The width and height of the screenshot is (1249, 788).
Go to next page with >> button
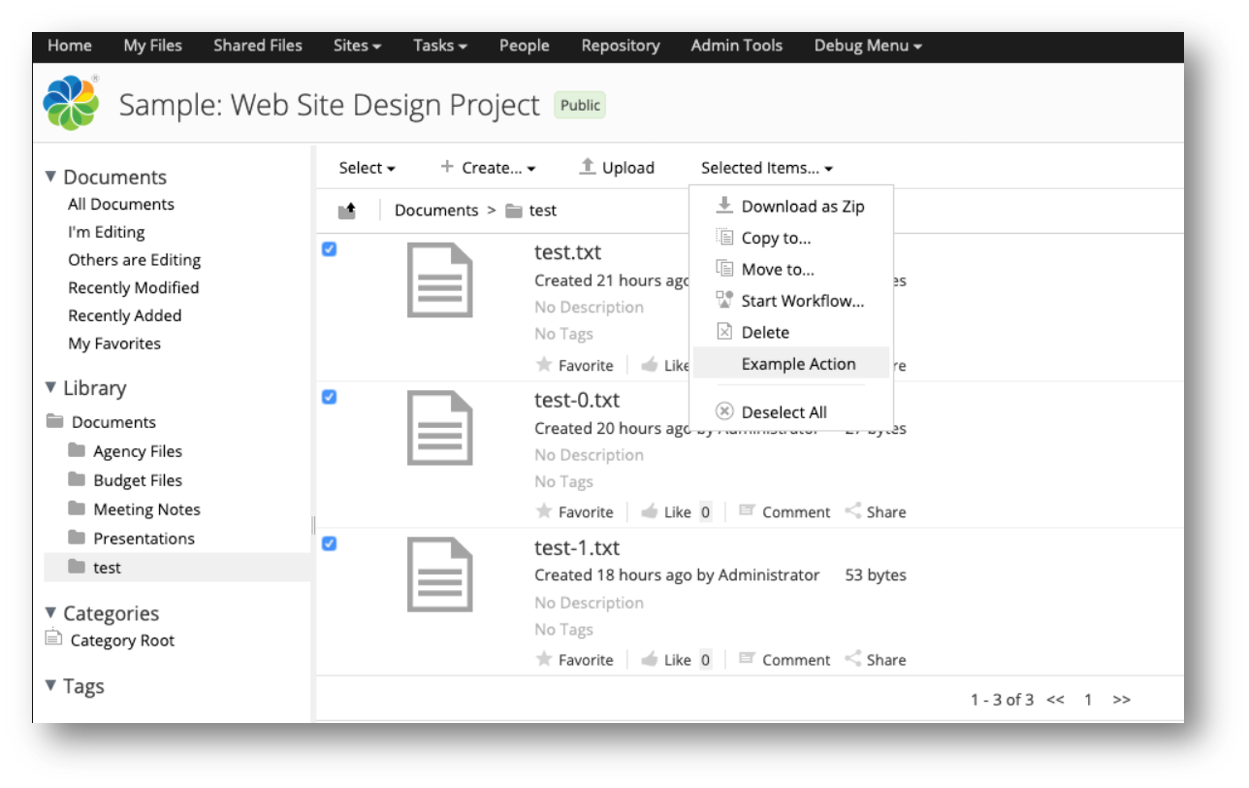[x=1122, y=700]
